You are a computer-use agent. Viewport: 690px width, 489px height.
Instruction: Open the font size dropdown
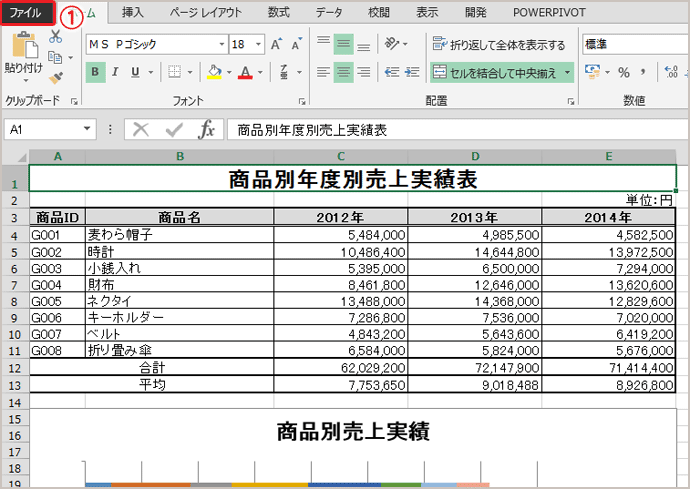[258, 44]
